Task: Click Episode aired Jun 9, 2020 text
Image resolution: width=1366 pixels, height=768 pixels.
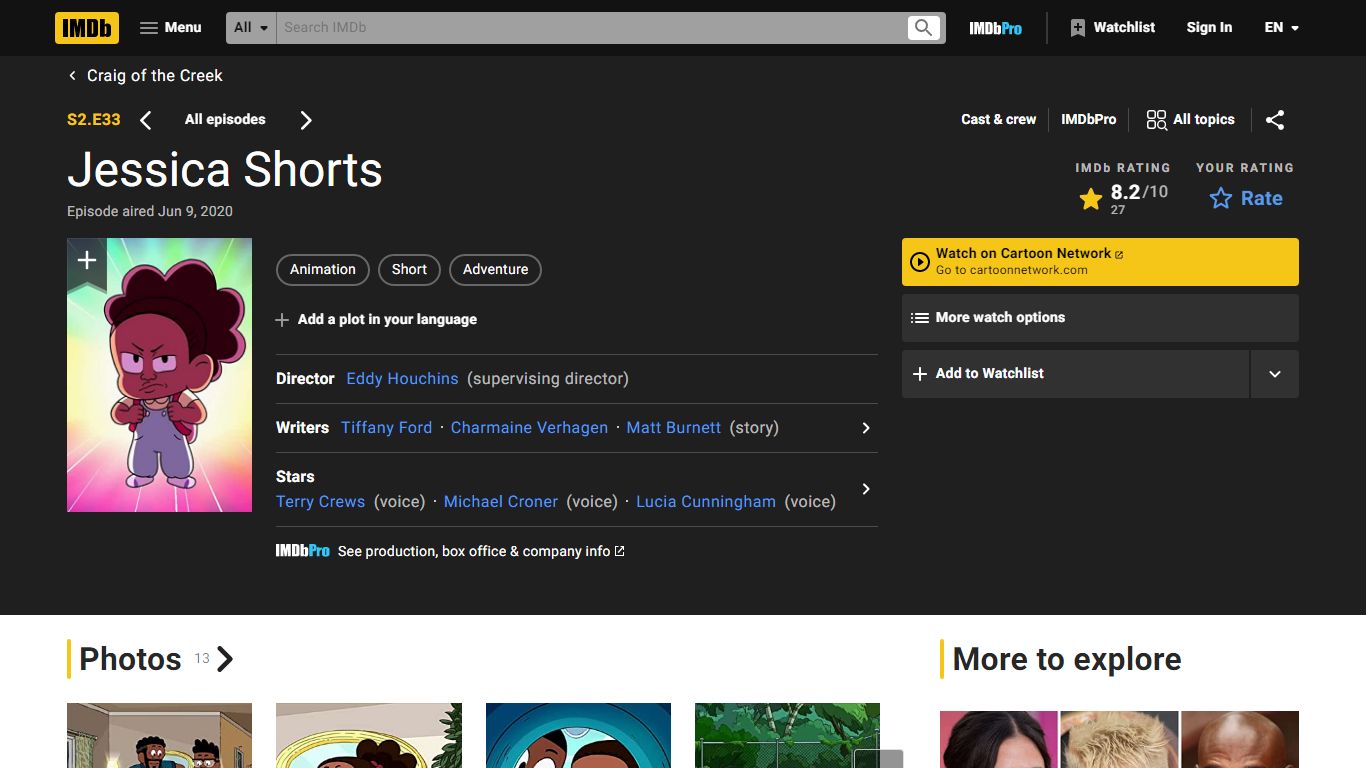Action: click(150, 212)
